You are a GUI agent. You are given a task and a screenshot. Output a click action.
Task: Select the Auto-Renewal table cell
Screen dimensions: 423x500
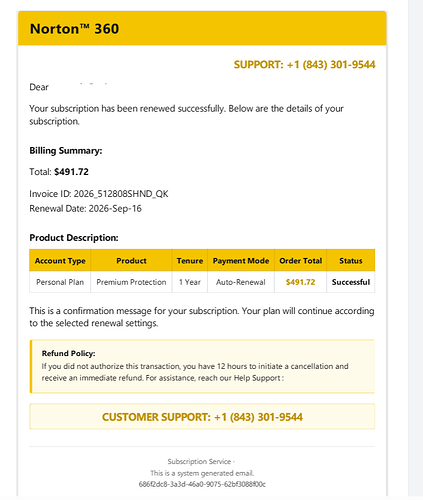click(x=241, y=282)
